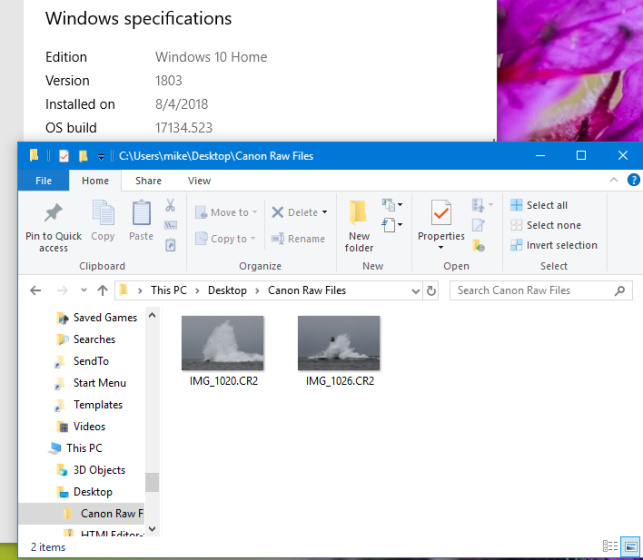643x560 pixels.
Task: Click the Refresh icon beside address bar
Action: pos(432,291)
